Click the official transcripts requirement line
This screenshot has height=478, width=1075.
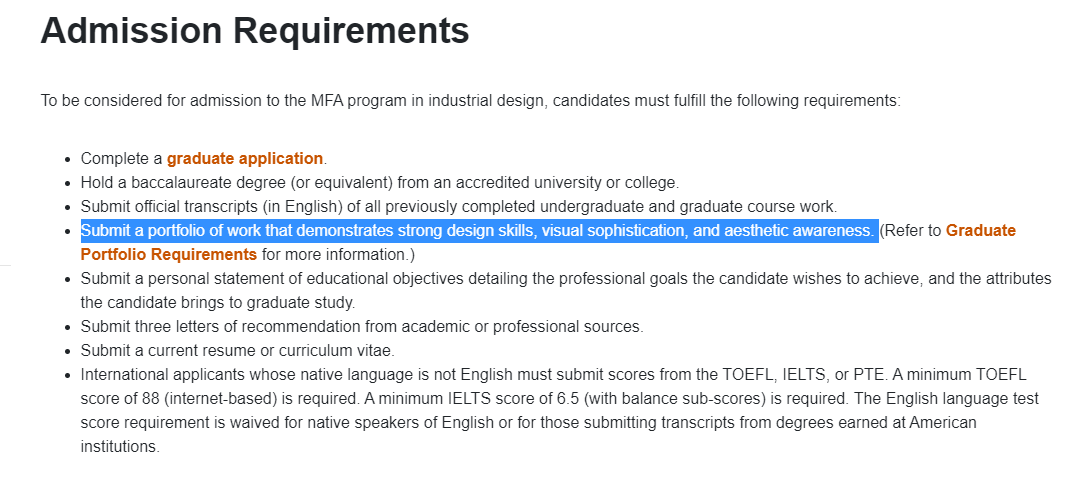click(458, 207)
